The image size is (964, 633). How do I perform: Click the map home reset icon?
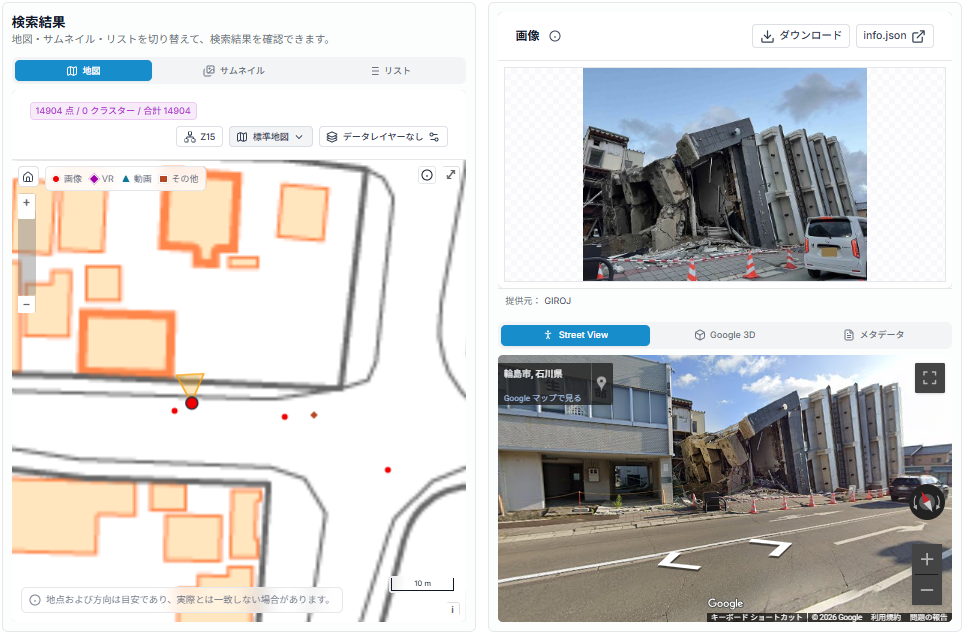28,178
